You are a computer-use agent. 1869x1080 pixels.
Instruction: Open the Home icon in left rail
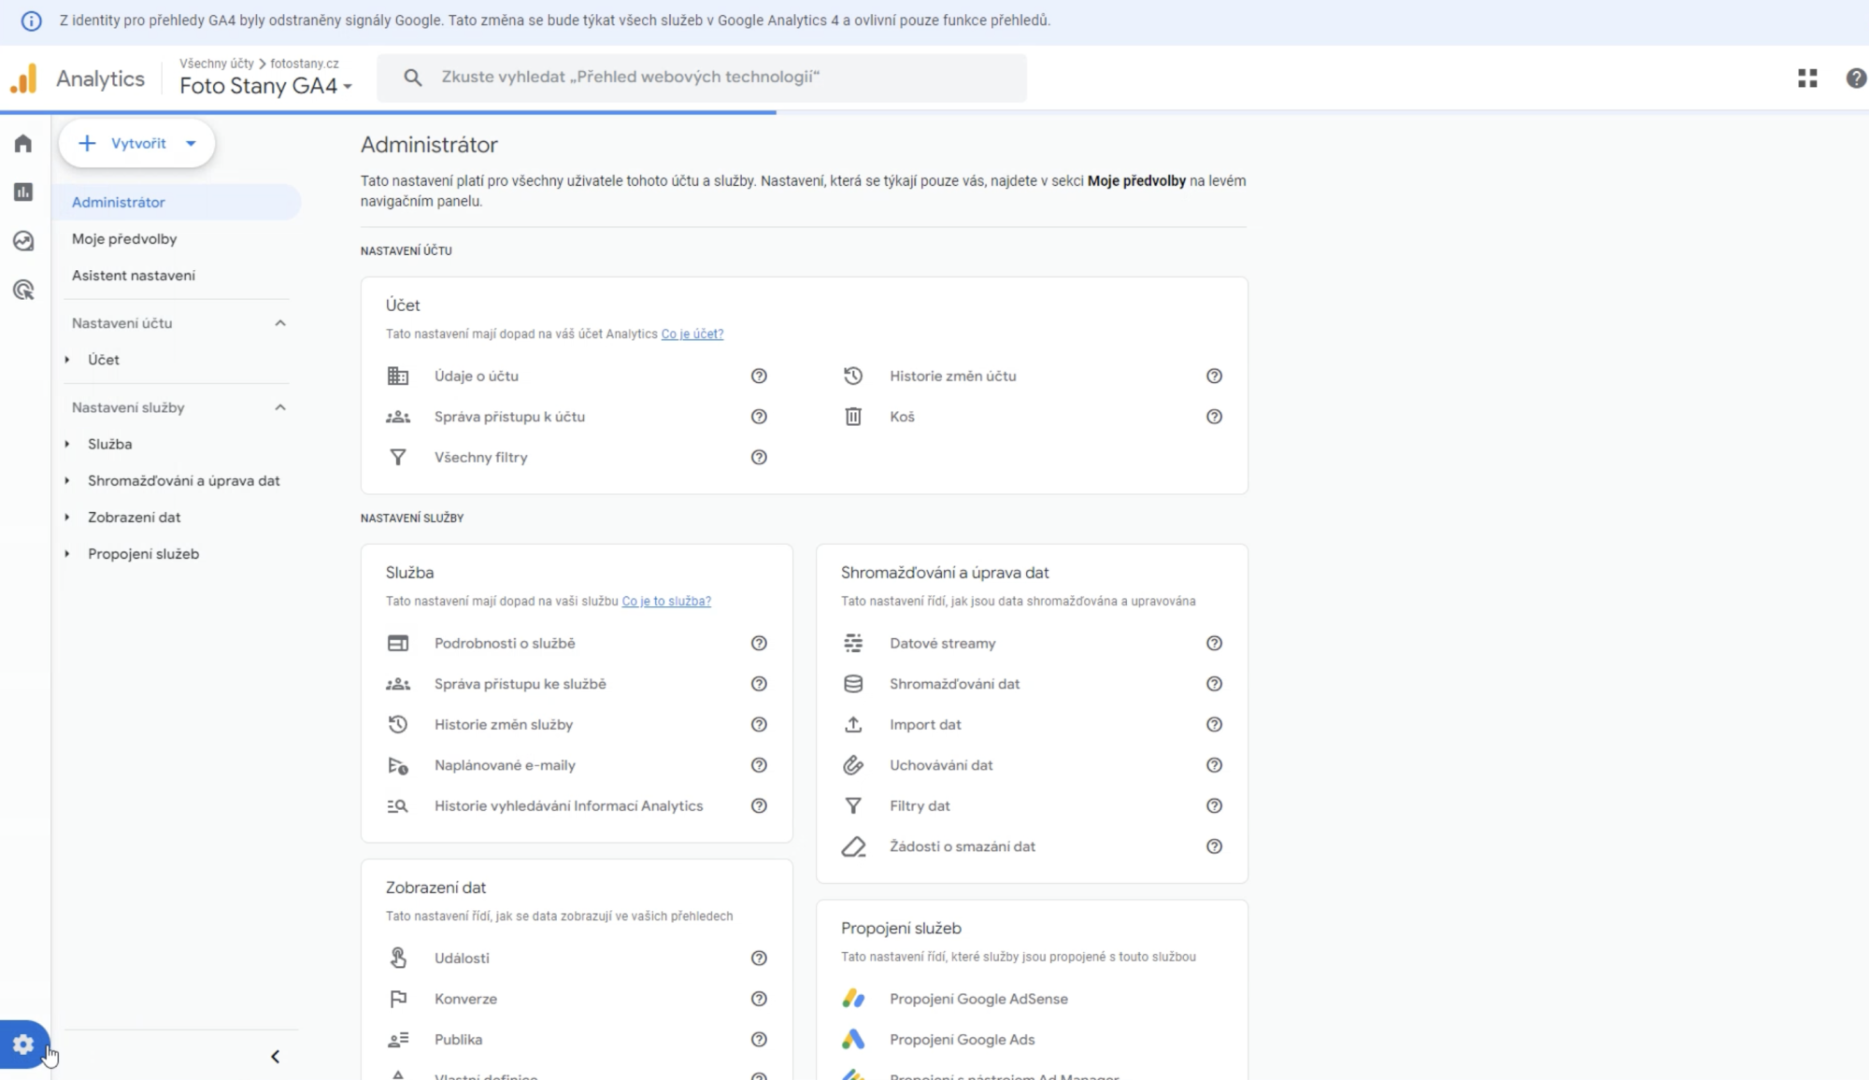[x=23, y=143]
